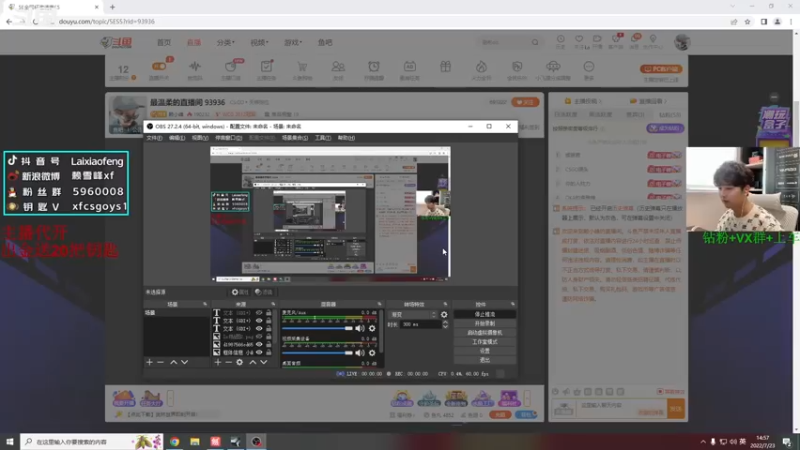Move scene up in Scenes panel
Viewport: 800px width, 450px height.
coord(173,362)
